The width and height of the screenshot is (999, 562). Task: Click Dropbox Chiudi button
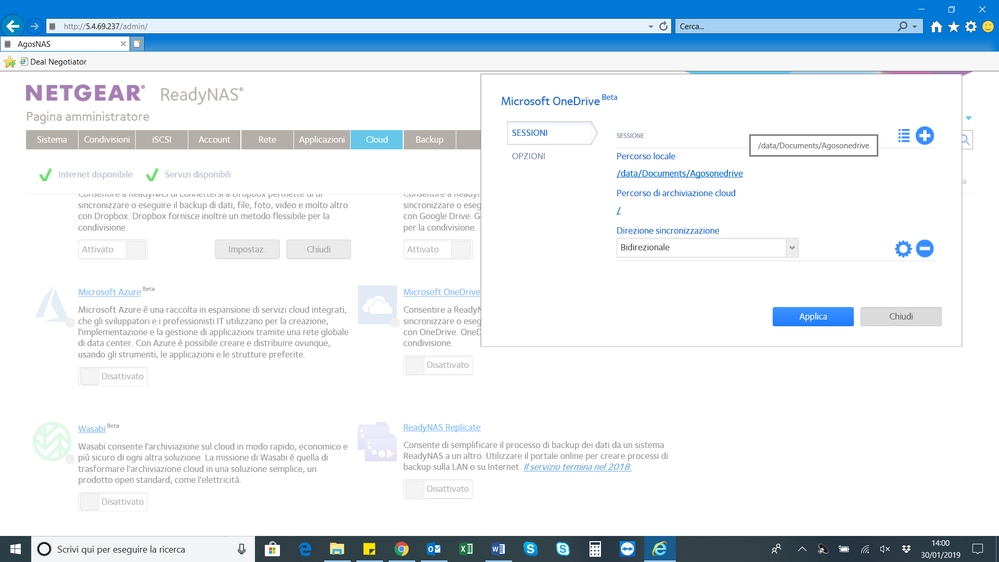[x=319, y=249]
